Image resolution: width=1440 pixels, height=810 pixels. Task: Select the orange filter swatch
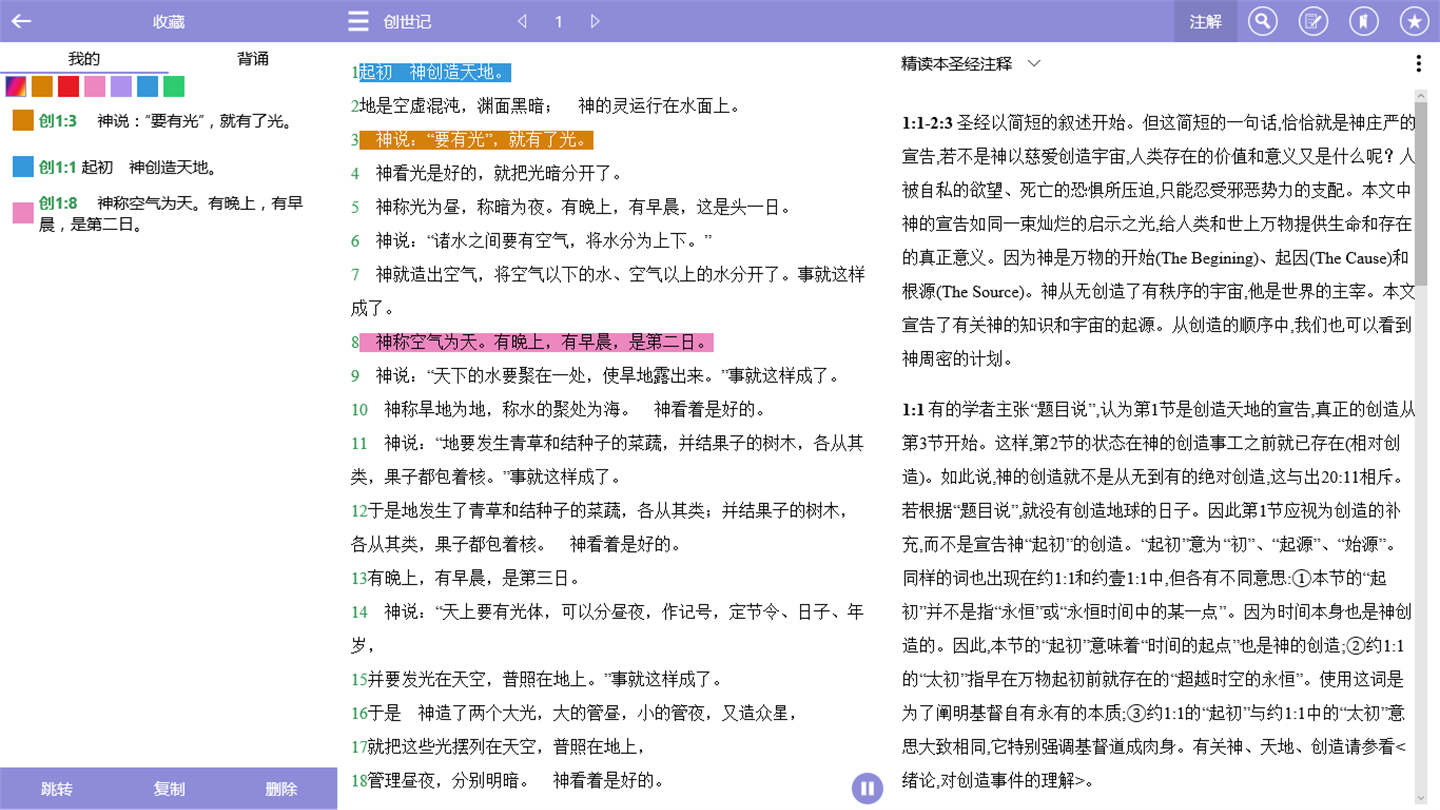(x=42, y=86)
